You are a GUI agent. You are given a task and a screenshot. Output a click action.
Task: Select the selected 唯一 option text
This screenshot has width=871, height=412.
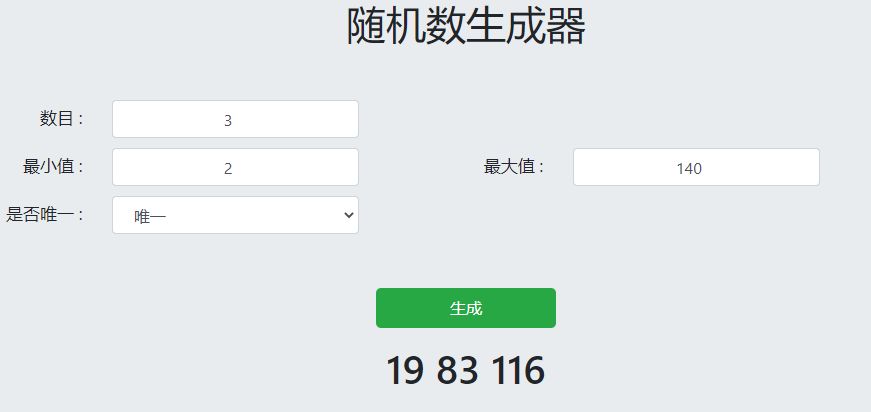(x=150, y=216)
